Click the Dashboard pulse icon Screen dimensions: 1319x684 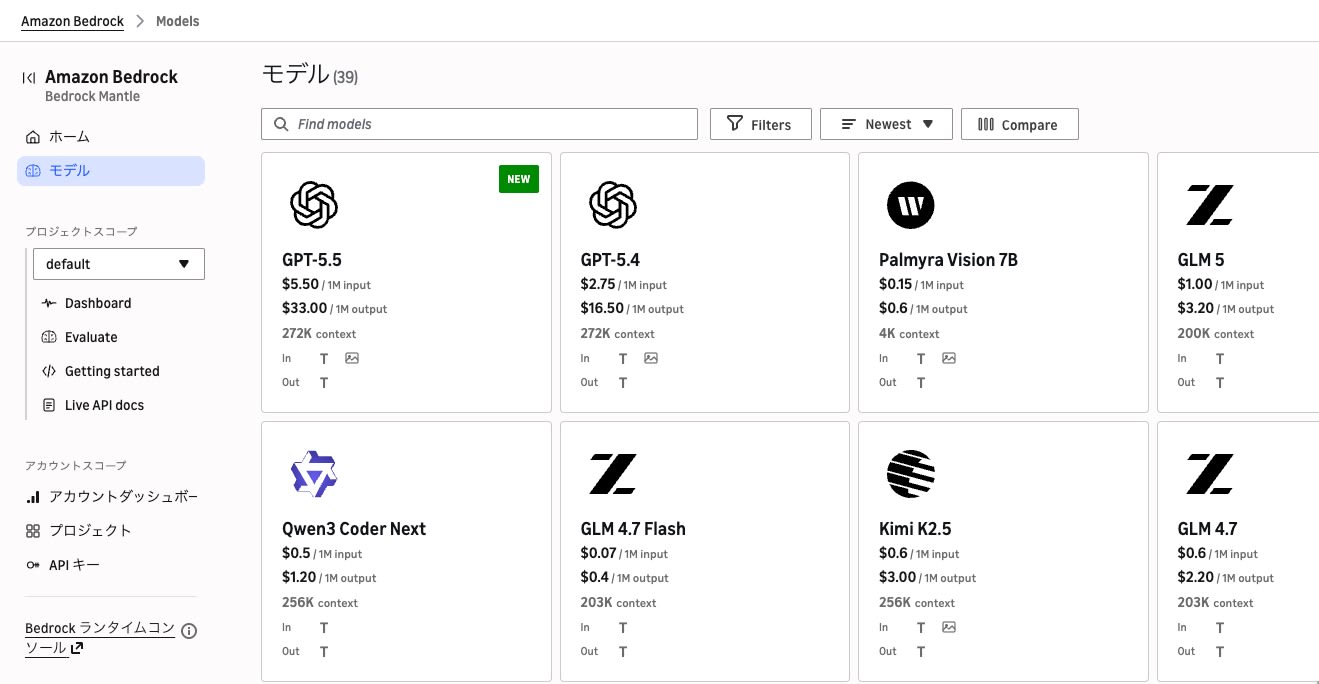[48, 303]
